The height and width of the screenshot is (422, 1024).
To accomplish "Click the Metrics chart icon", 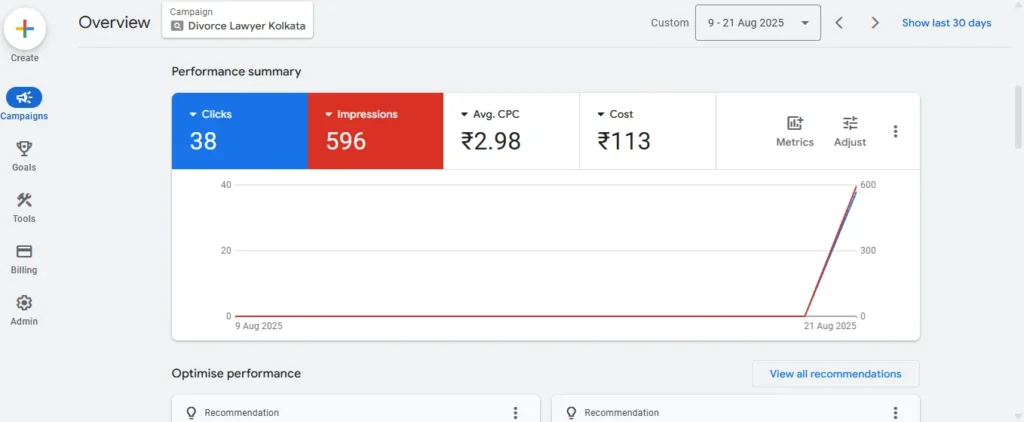I will point(795,123).
